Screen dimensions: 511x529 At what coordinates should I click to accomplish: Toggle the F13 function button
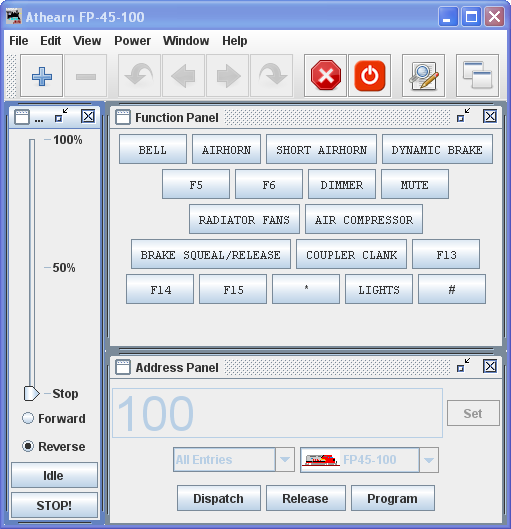pos(446,254)
